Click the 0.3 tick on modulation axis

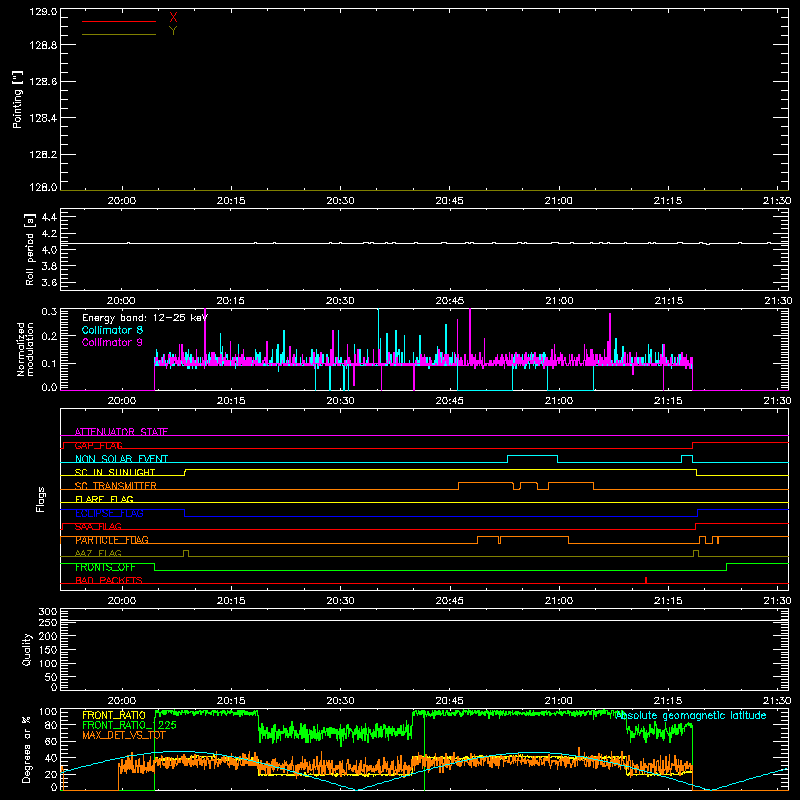tap(49, 311)
